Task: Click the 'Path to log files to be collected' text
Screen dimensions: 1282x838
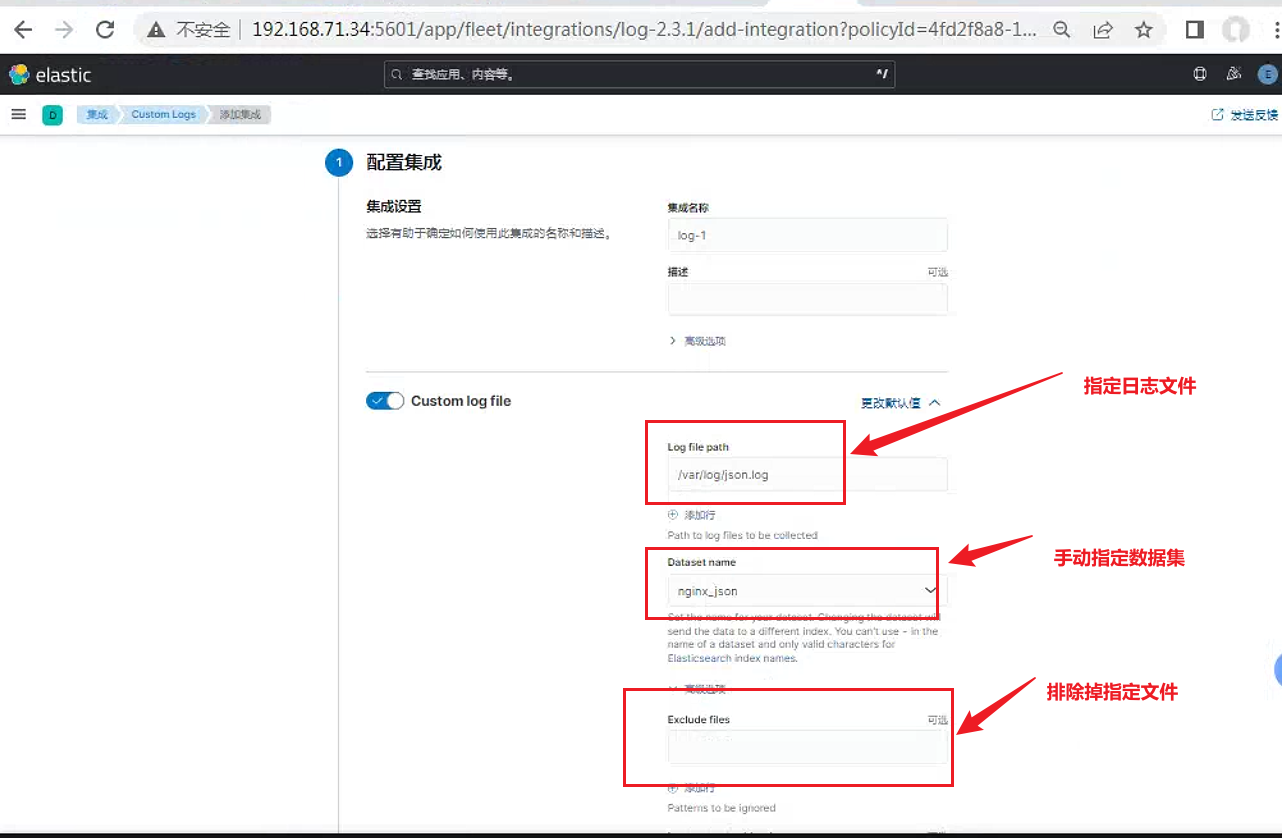Action: coord(742,535)
